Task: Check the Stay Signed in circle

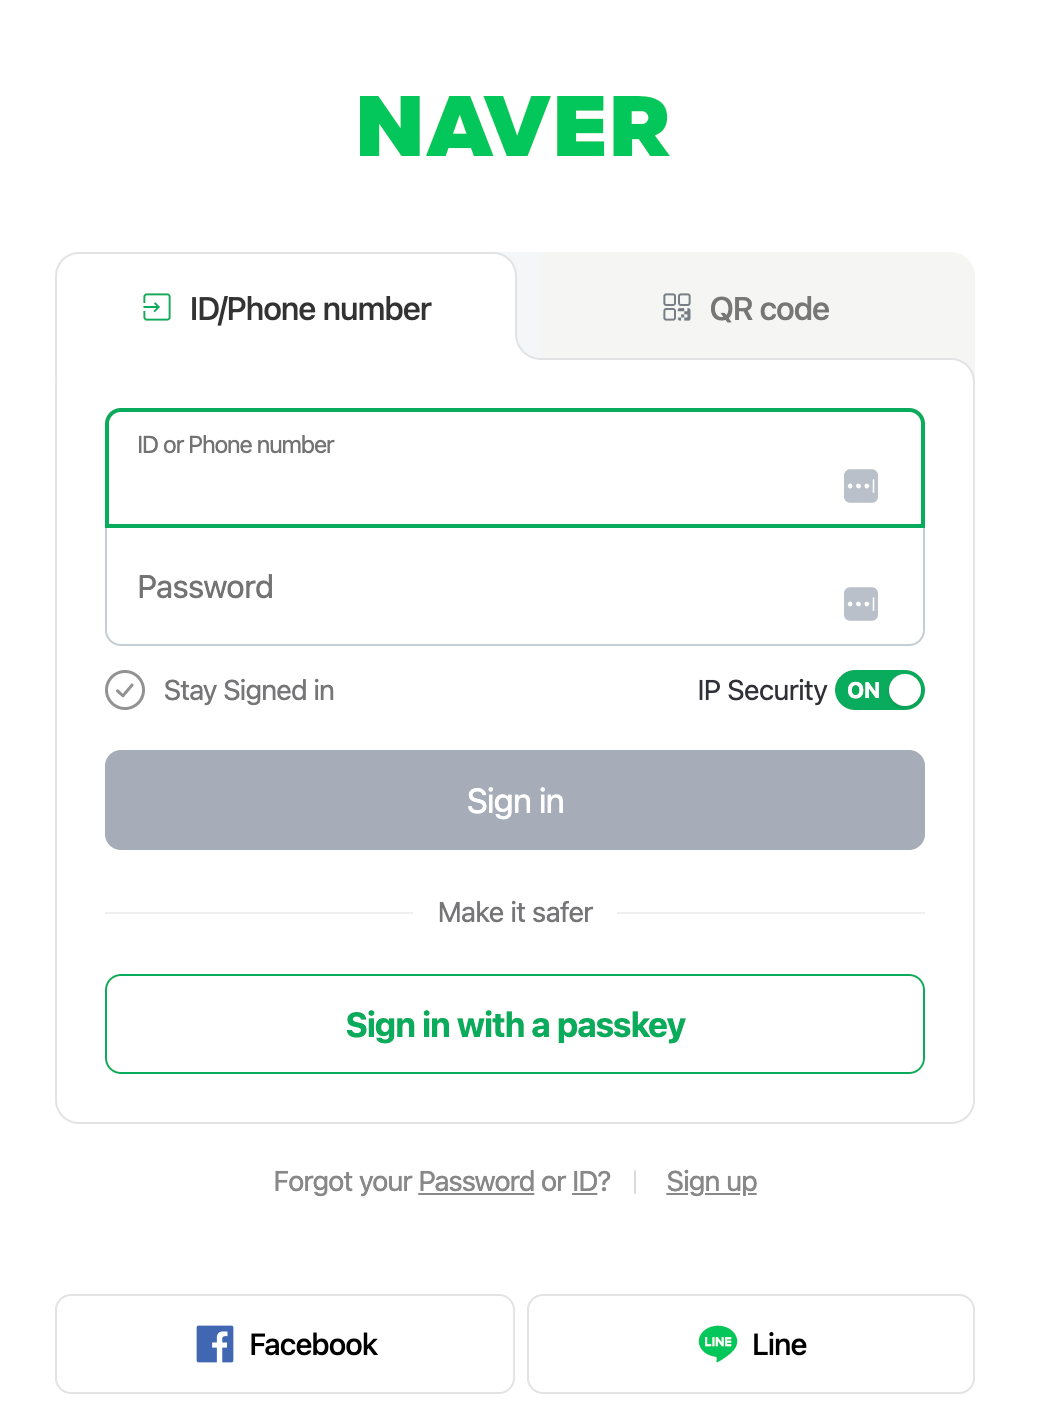Action: [x=125, y=690]
